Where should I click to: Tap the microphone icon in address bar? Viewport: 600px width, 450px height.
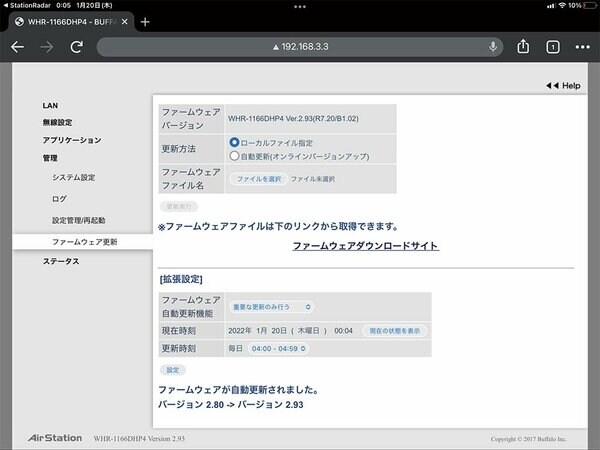click(493, 46)
